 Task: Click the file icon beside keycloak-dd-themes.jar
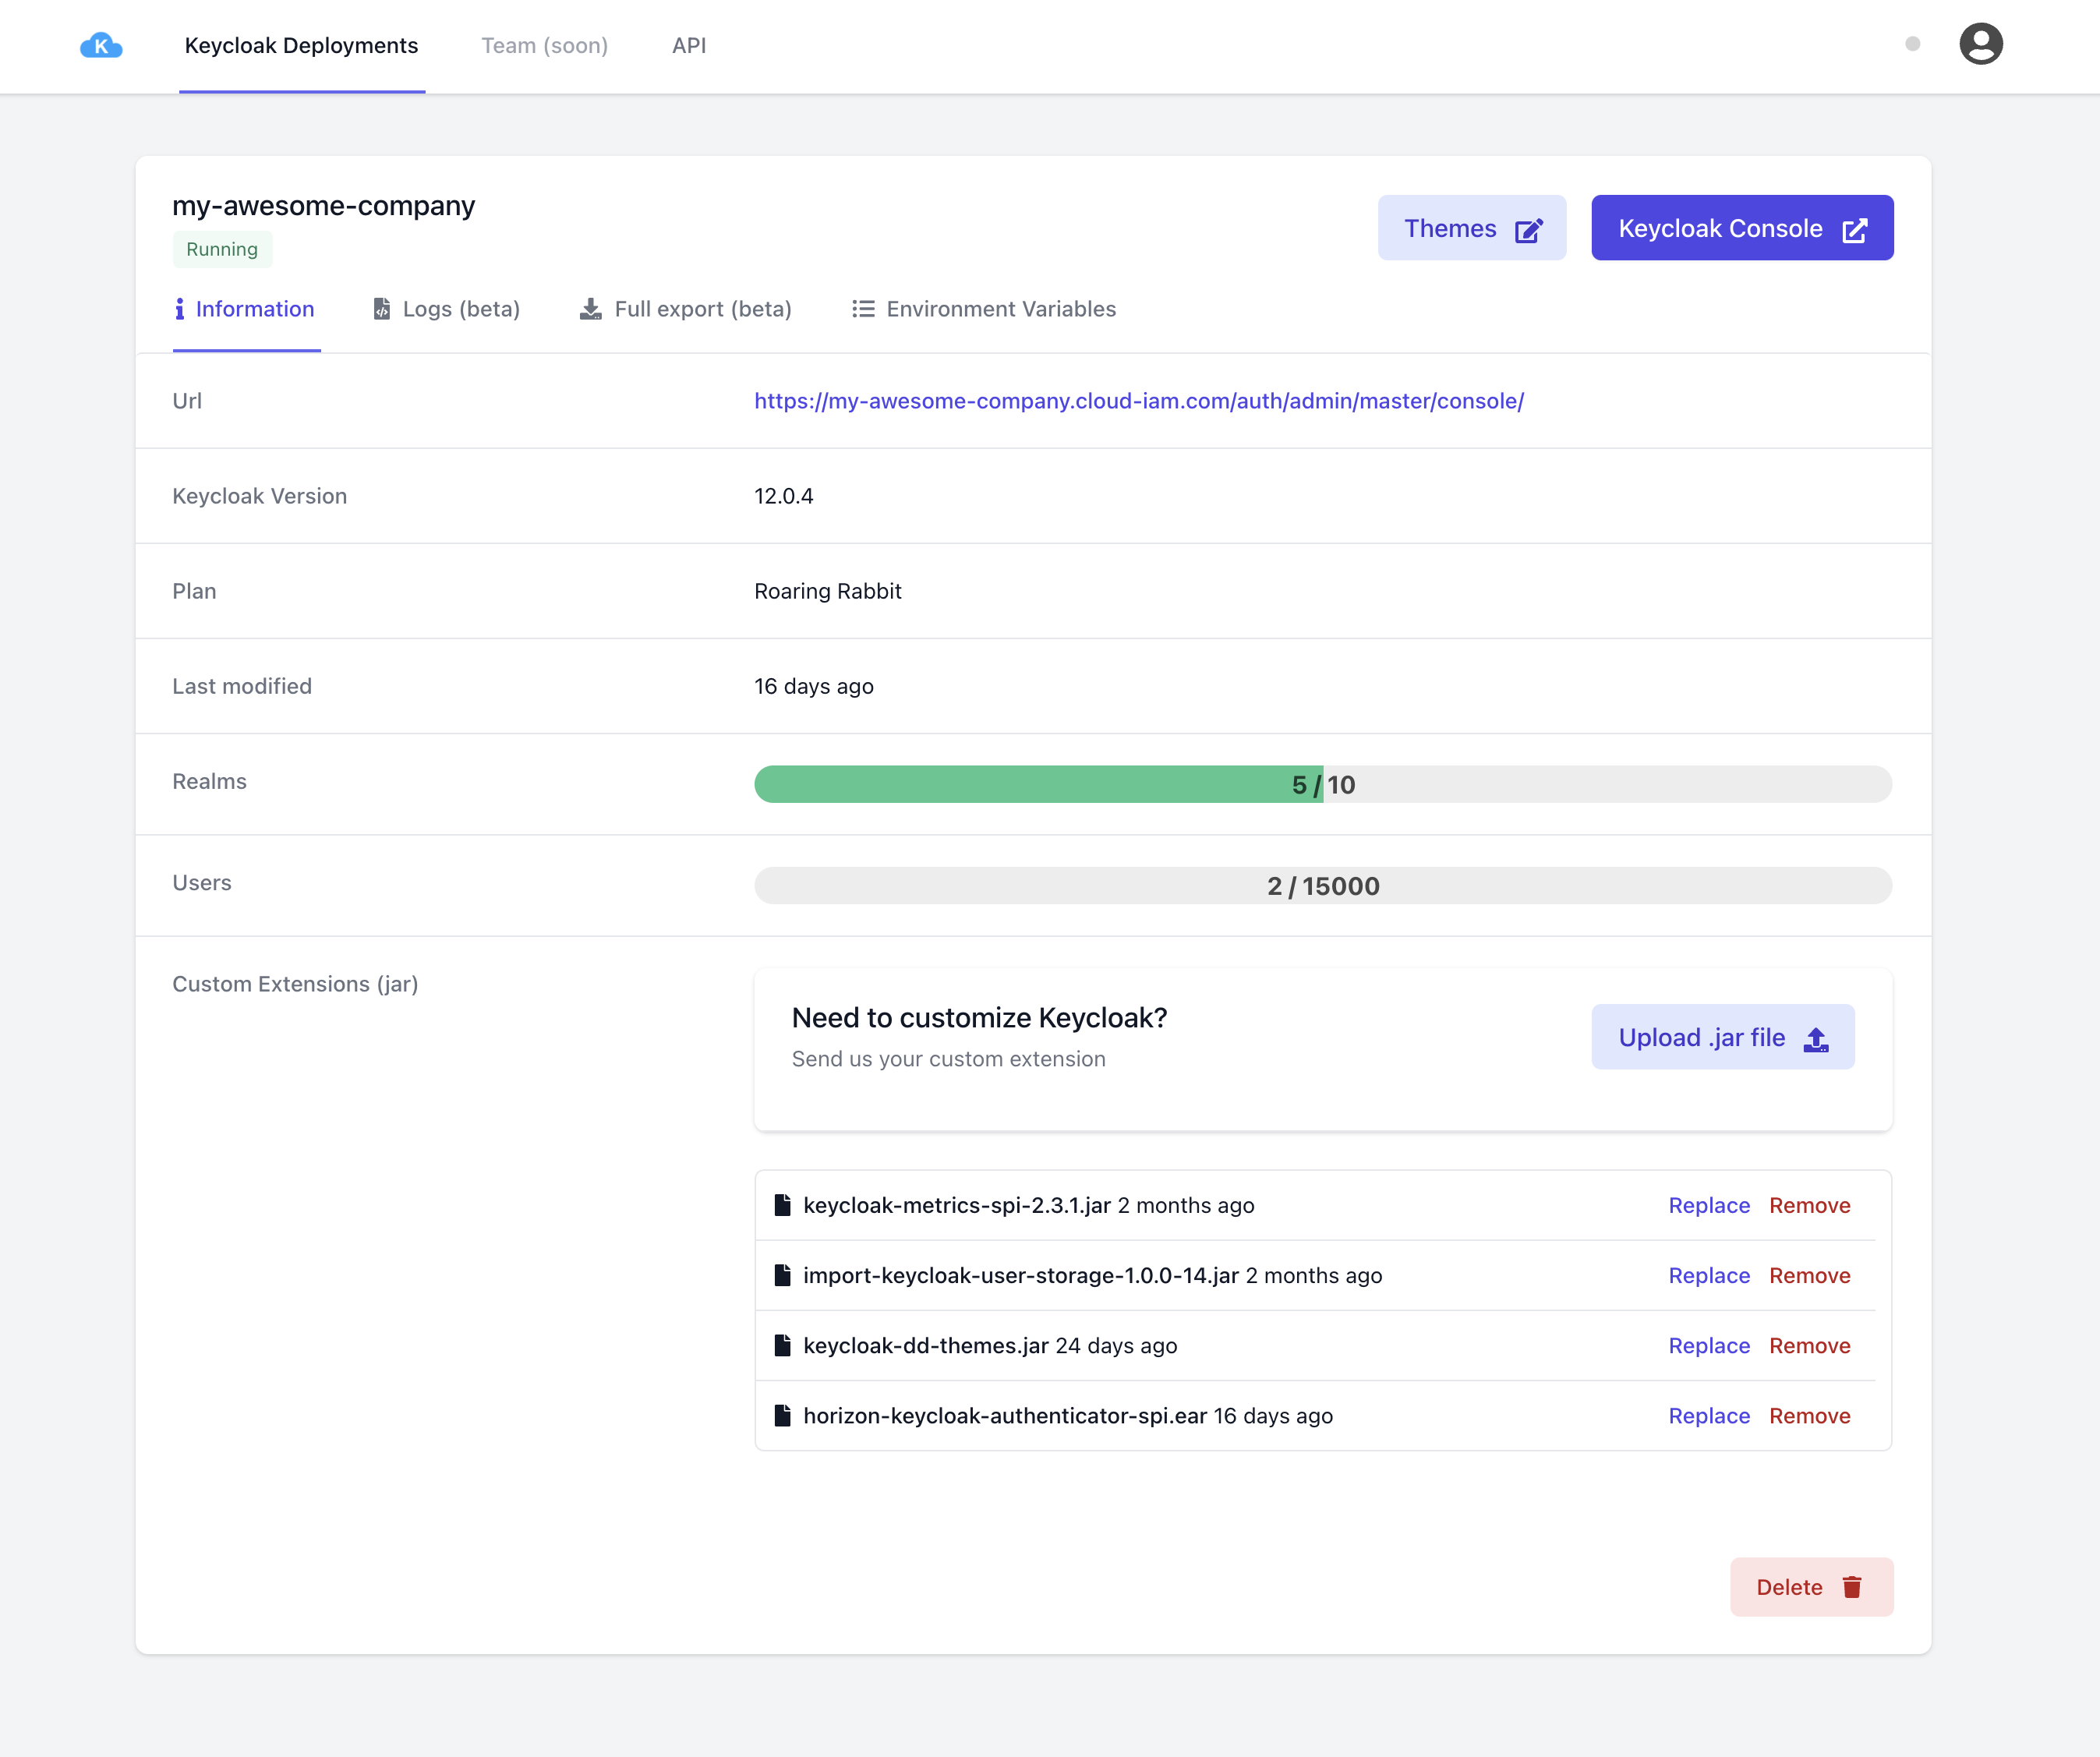tap(782, 1345)
